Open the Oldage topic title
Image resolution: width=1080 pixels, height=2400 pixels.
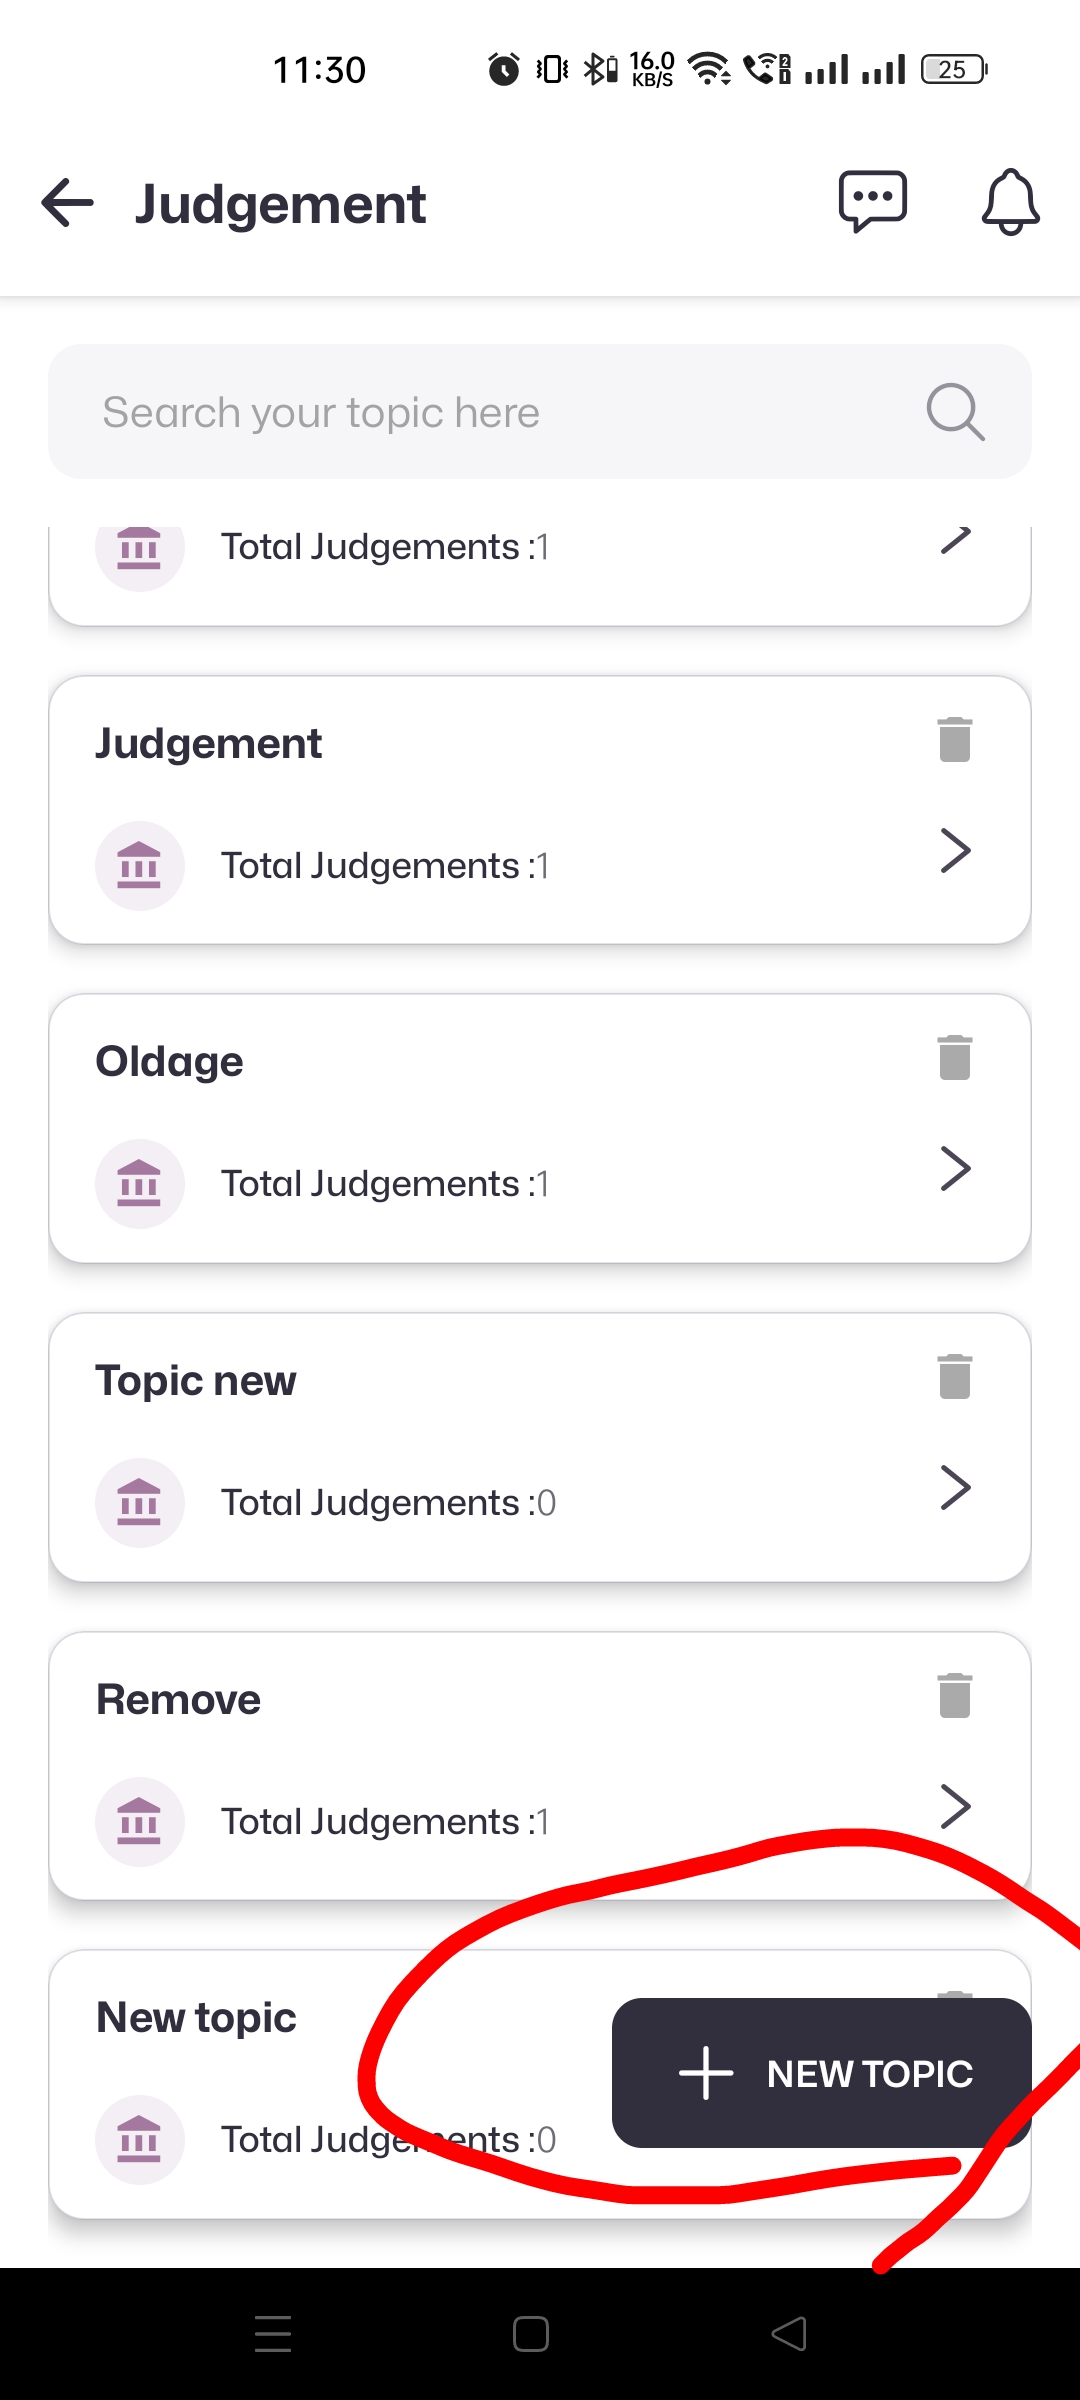click(170, 1062)
